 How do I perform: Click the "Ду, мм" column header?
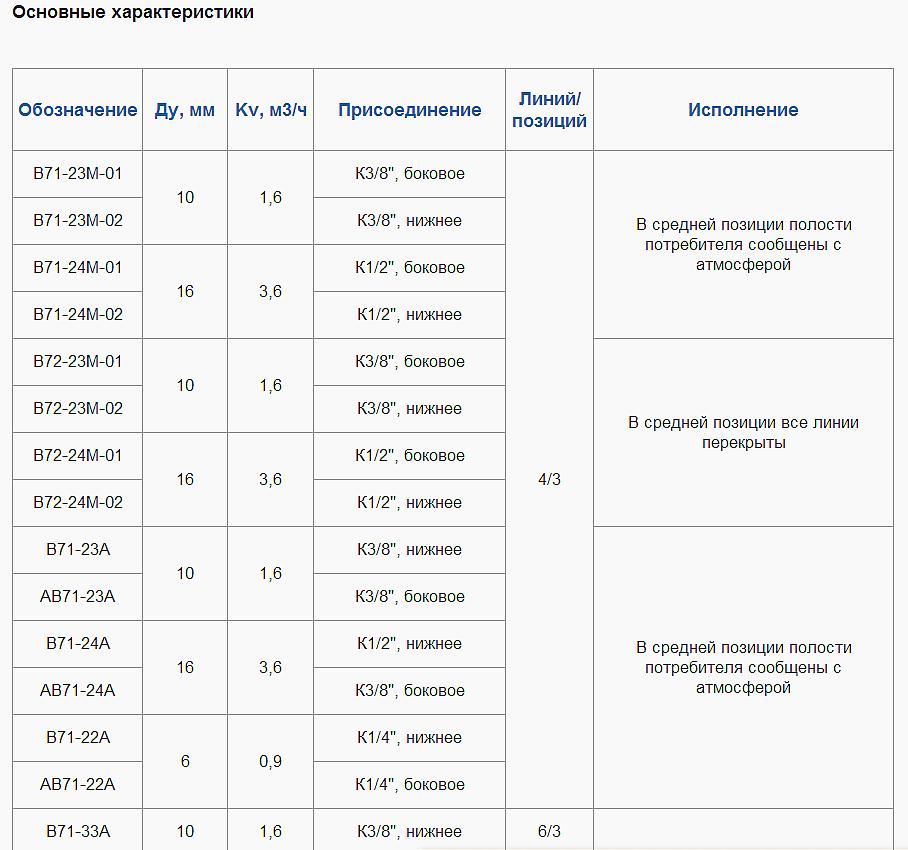[x=184, y=110]
